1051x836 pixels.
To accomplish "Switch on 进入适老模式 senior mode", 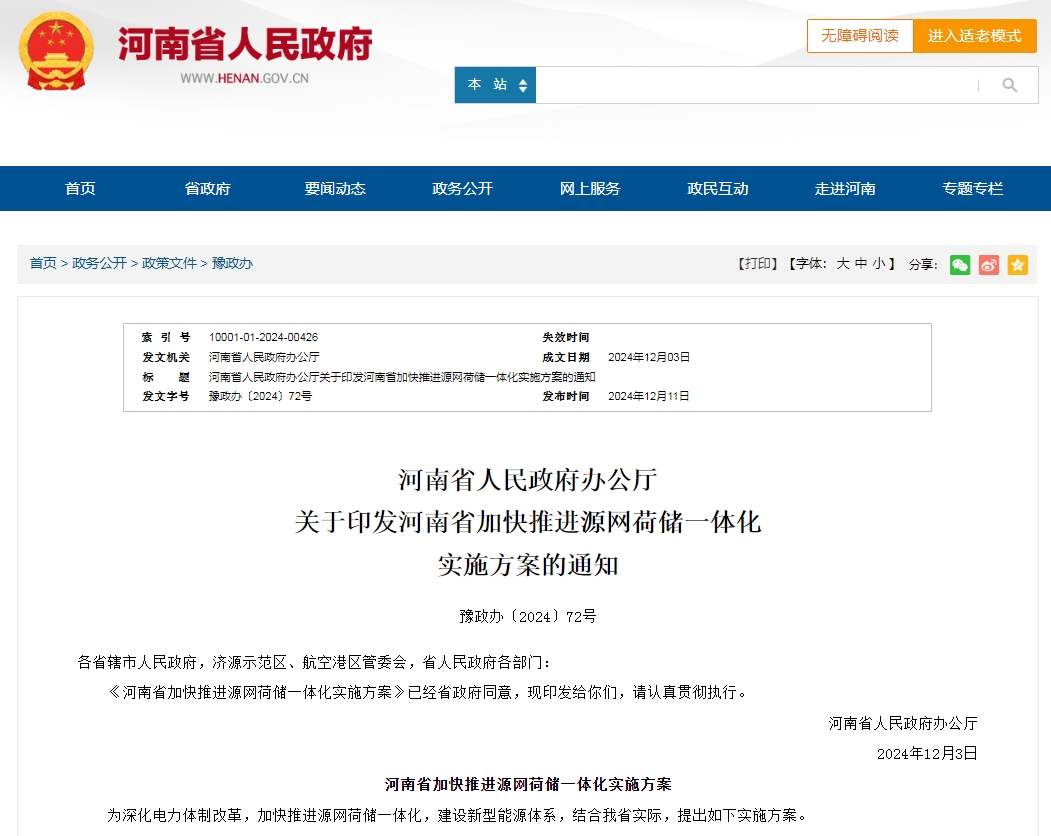I will tap(975, 36).
